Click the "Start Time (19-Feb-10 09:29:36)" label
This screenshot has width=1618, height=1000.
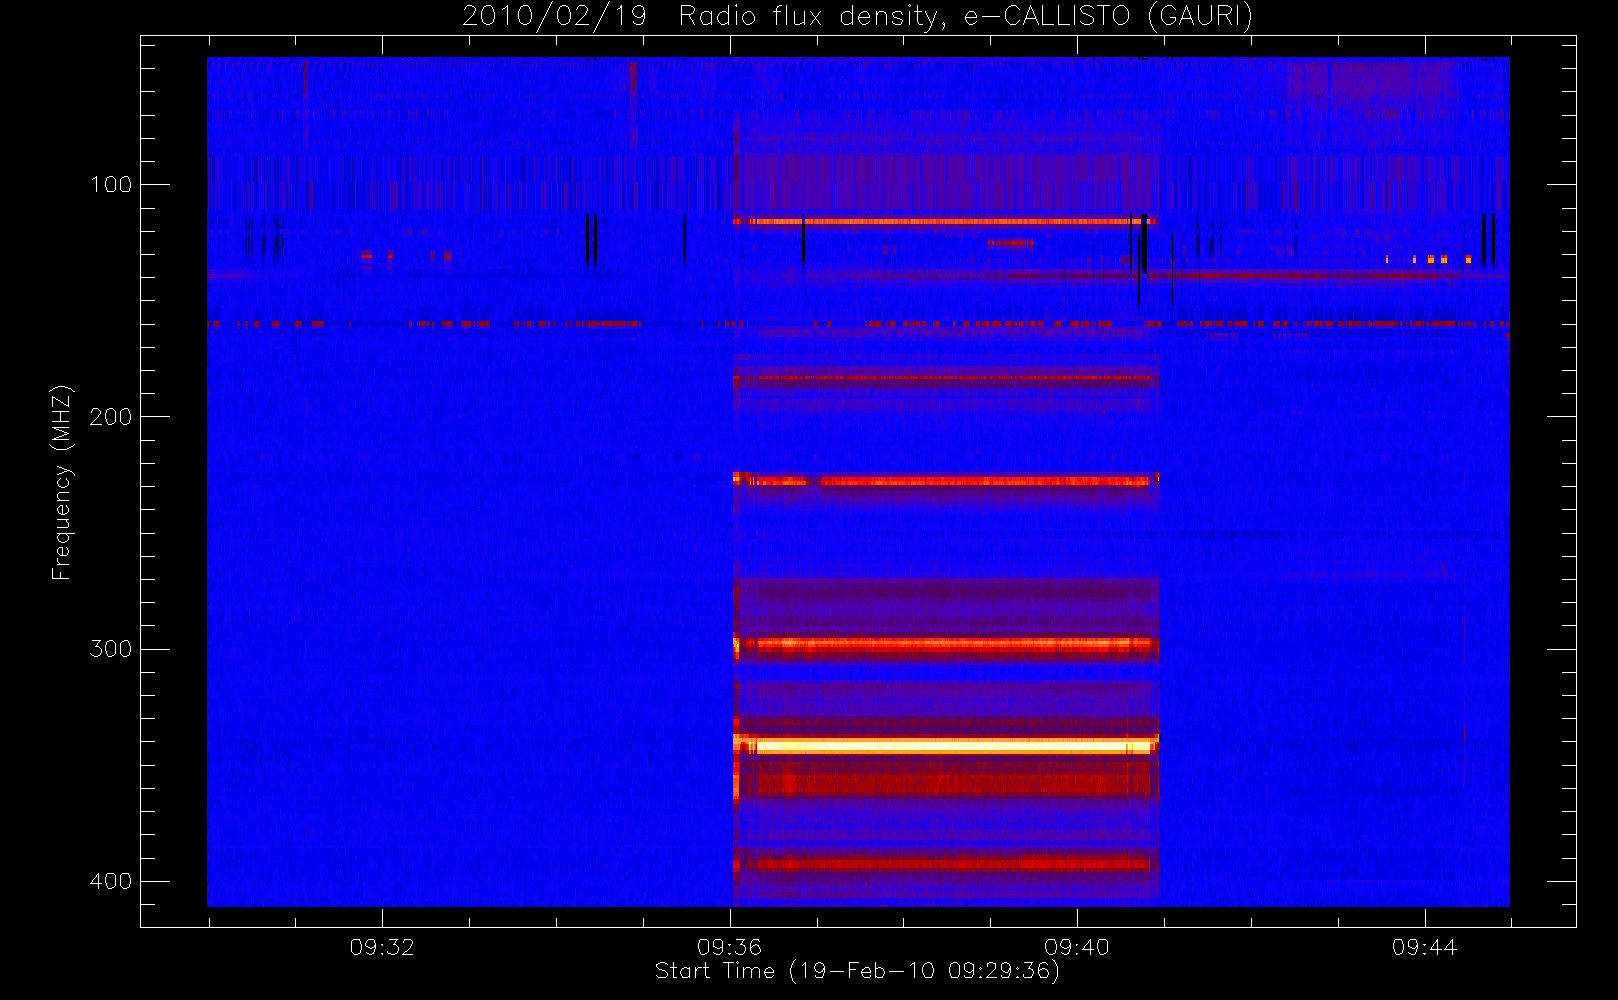coord(857,971)
